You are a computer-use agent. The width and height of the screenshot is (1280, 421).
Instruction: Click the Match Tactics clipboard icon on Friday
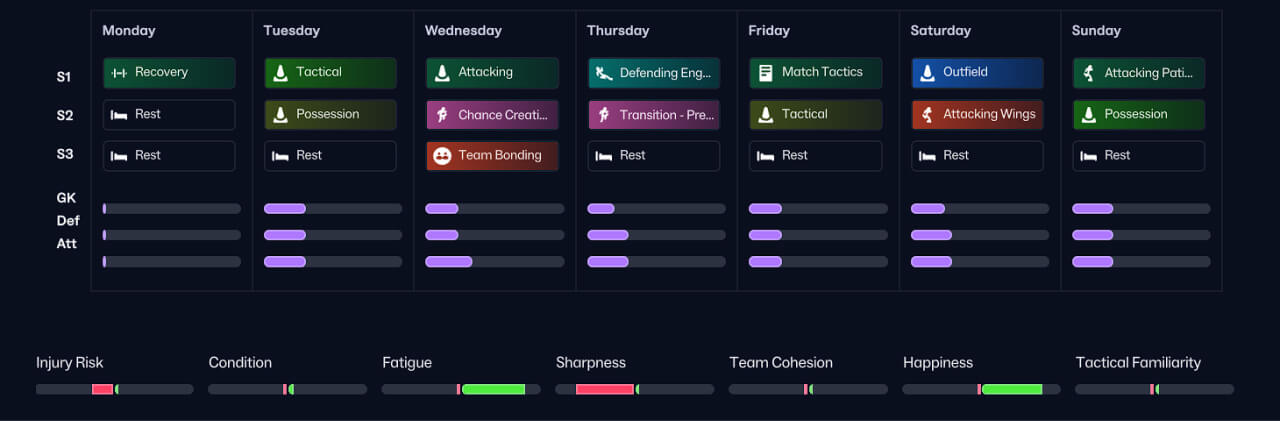click(x=766, y=73)
